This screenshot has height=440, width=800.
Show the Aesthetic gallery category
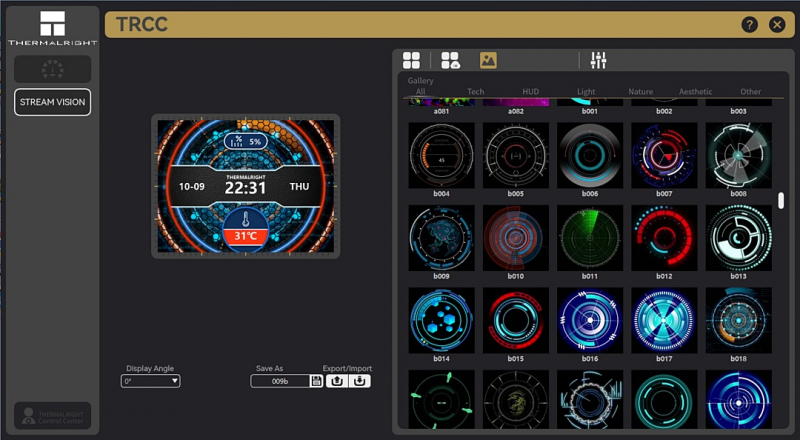point(696,92)
